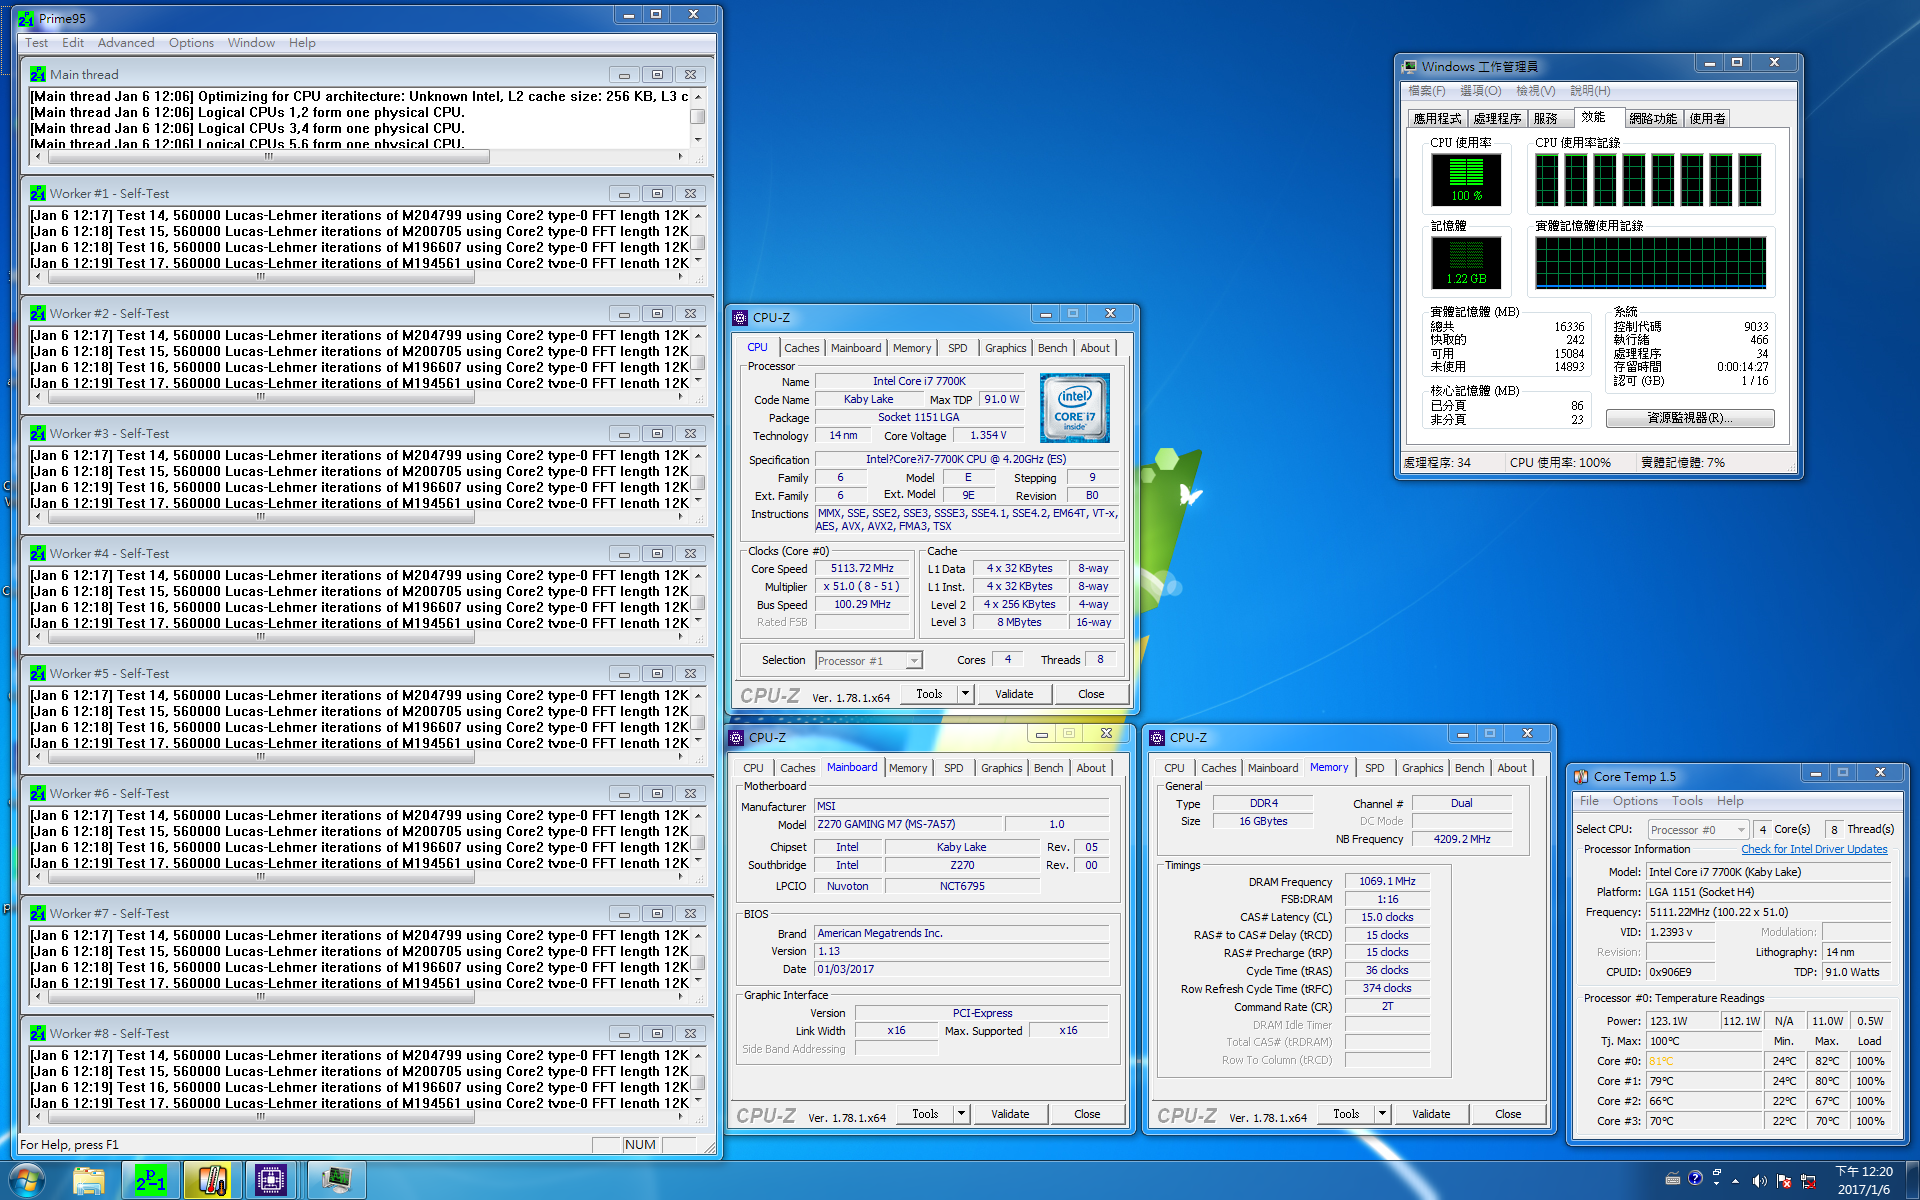Click the blue help icon in the tray
The image size is (1920, 1200).
[1695, 1178]
